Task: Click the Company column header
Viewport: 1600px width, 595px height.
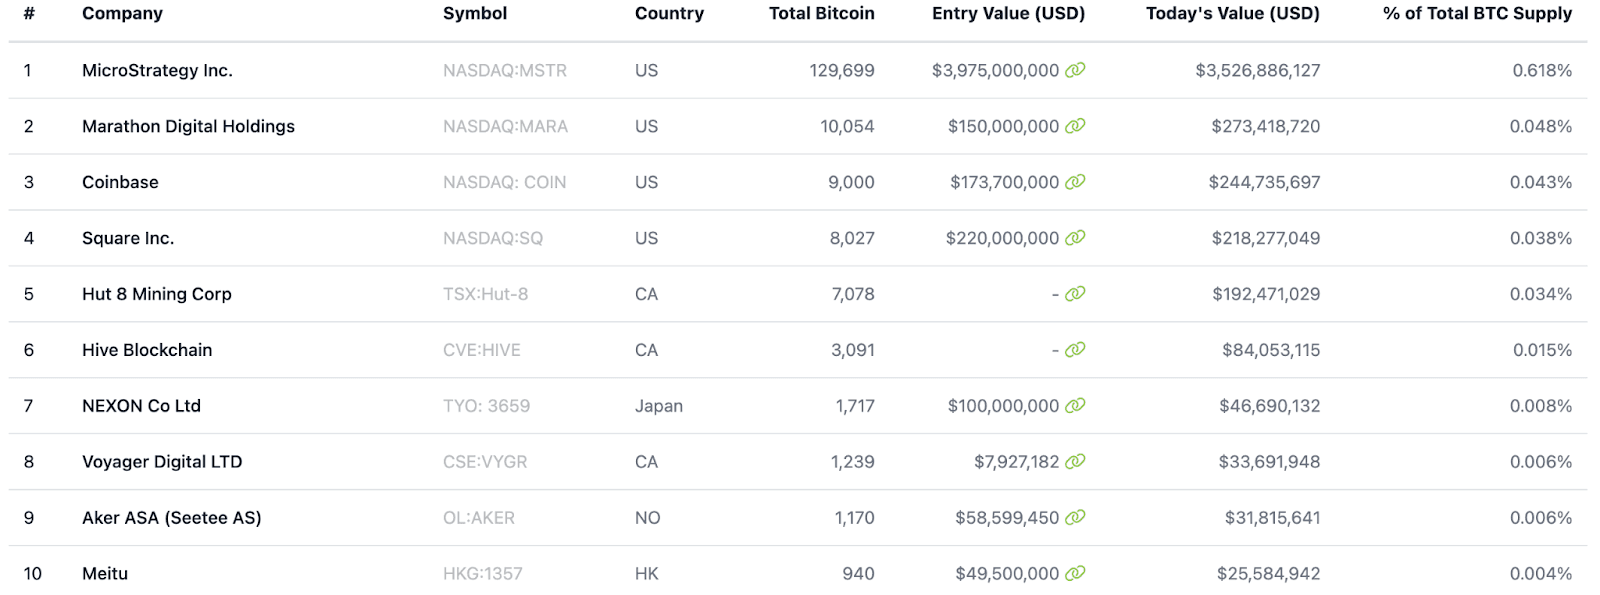Action: pos(122,14)
